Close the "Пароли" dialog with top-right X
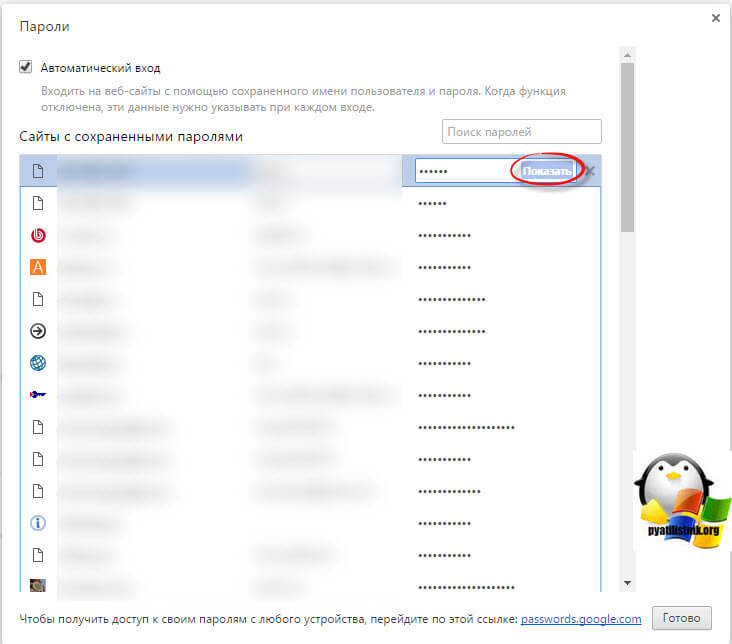 pos(715,18)
